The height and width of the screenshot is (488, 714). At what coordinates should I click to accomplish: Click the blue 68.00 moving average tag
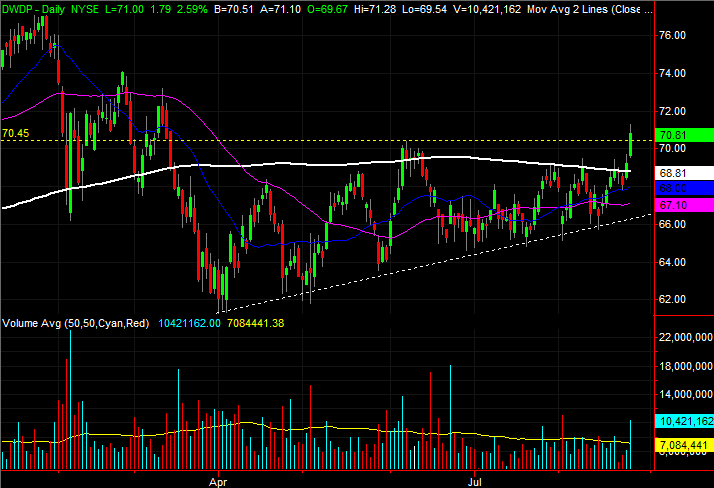tap(684, 188)
